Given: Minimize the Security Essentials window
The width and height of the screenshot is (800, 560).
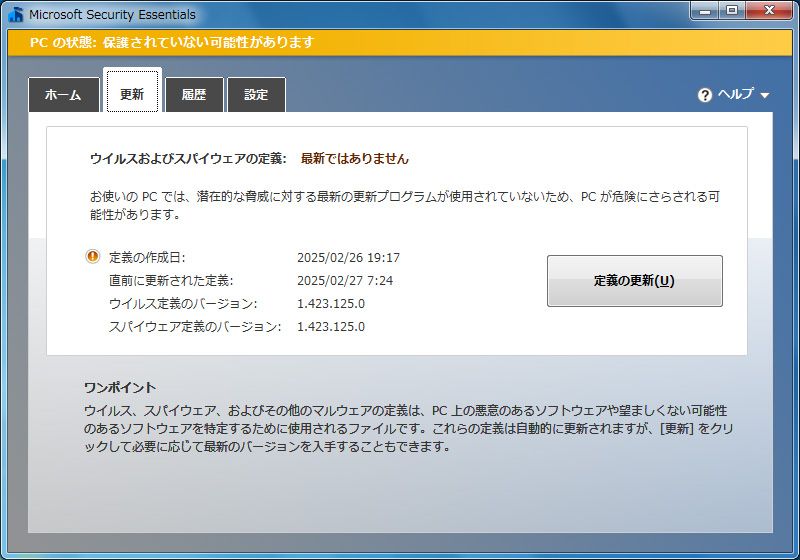Looking at the screenshot, I should 705,11.
